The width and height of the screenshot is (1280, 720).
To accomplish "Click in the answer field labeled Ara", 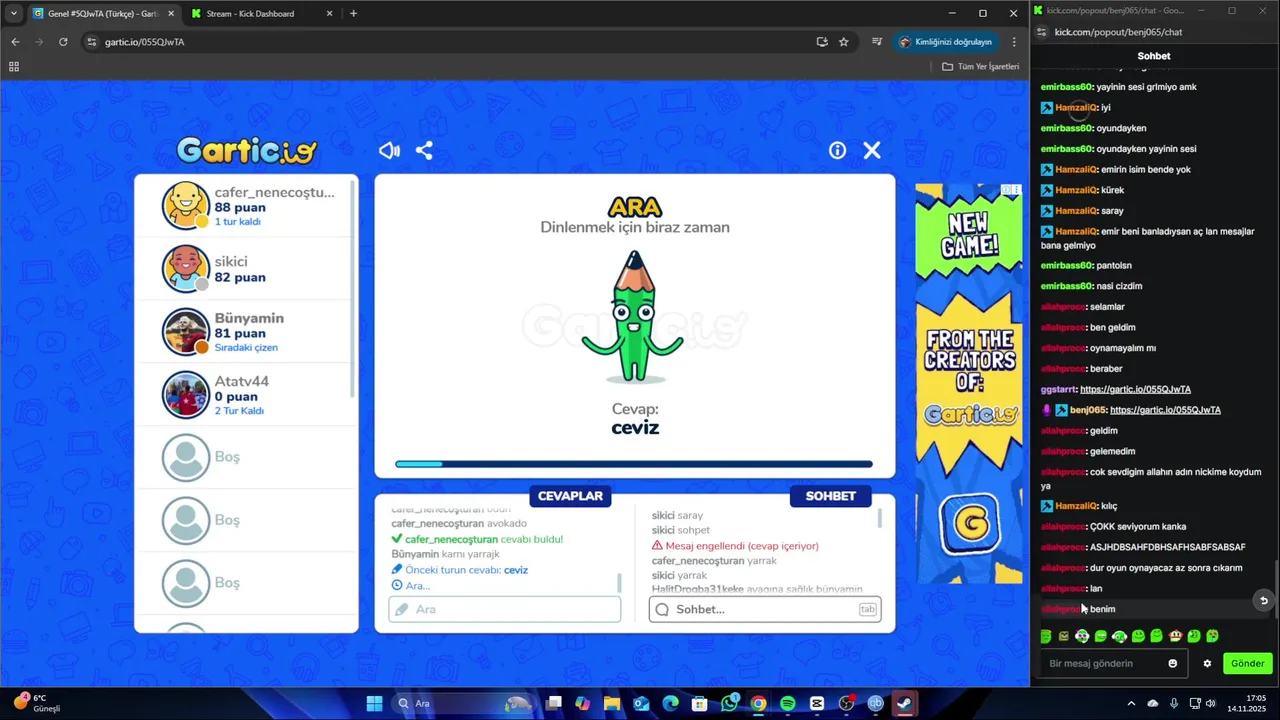I will (x=505, y=609).
